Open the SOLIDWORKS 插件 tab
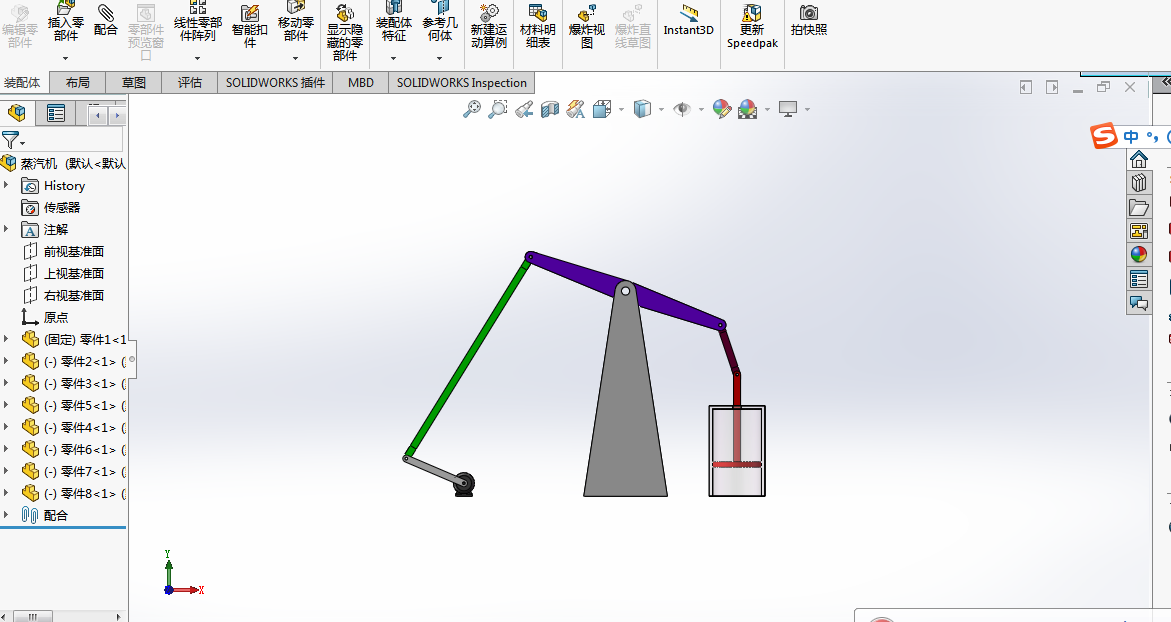 click(276, 83)
